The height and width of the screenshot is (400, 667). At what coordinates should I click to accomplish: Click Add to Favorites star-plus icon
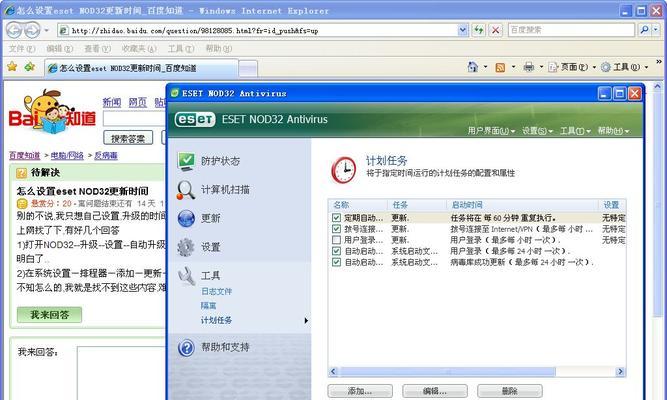point(29,67)
